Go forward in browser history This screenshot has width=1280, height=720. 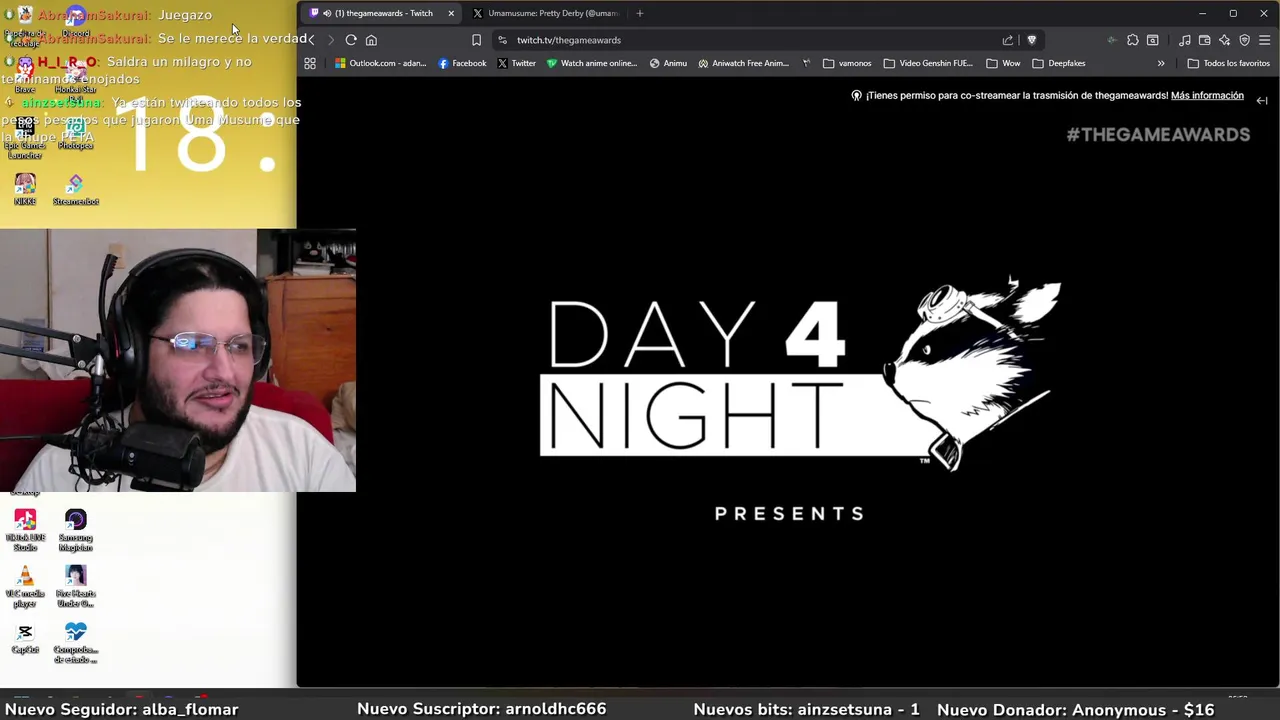point(331,40)
